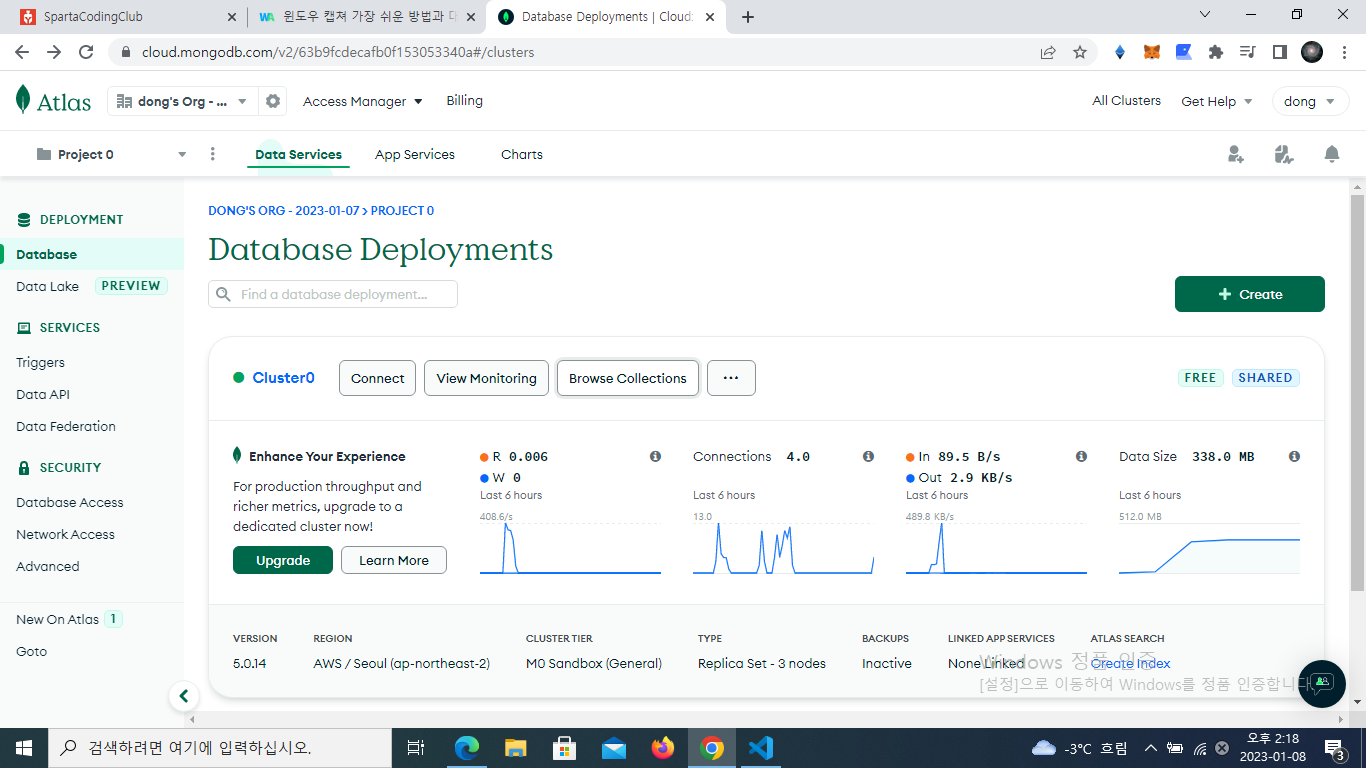Expand the Get Help dropdown
Viewport: 1366px width, 768px height.
click(x=1216, y=101)
